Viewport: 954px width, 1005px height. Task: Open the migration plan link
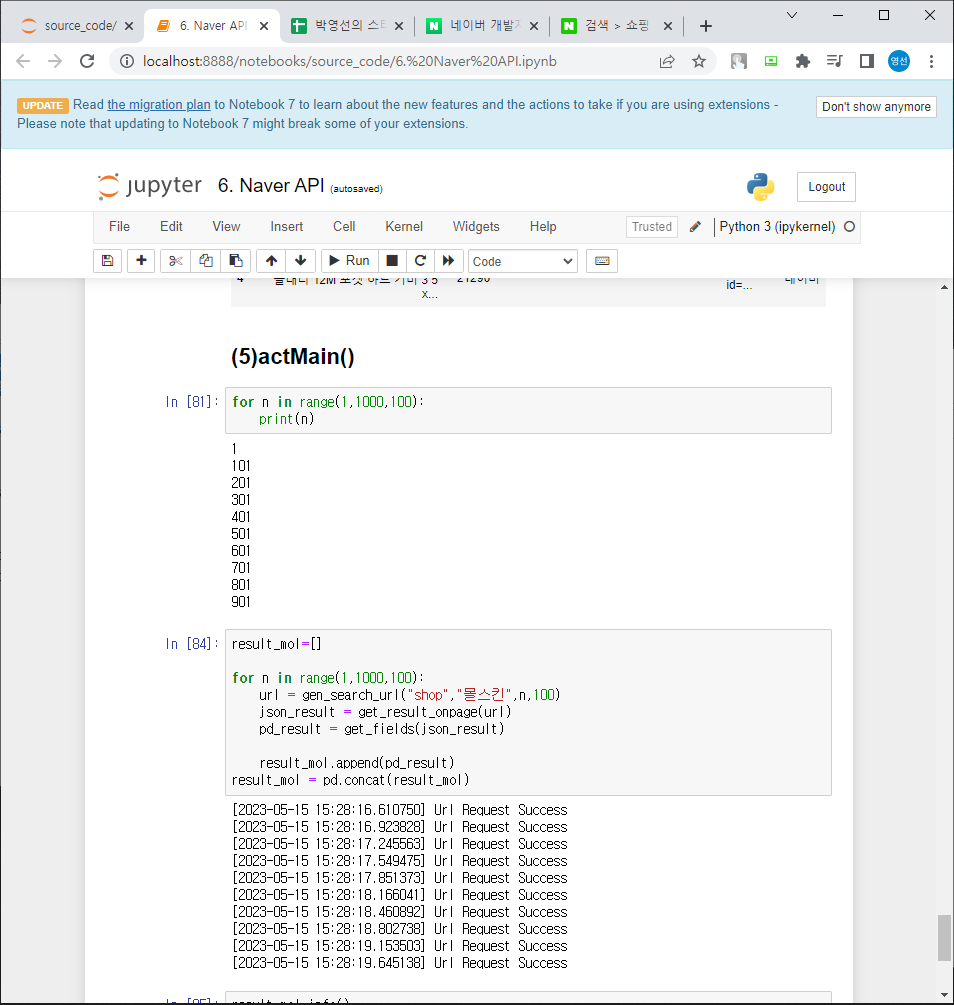159,104
